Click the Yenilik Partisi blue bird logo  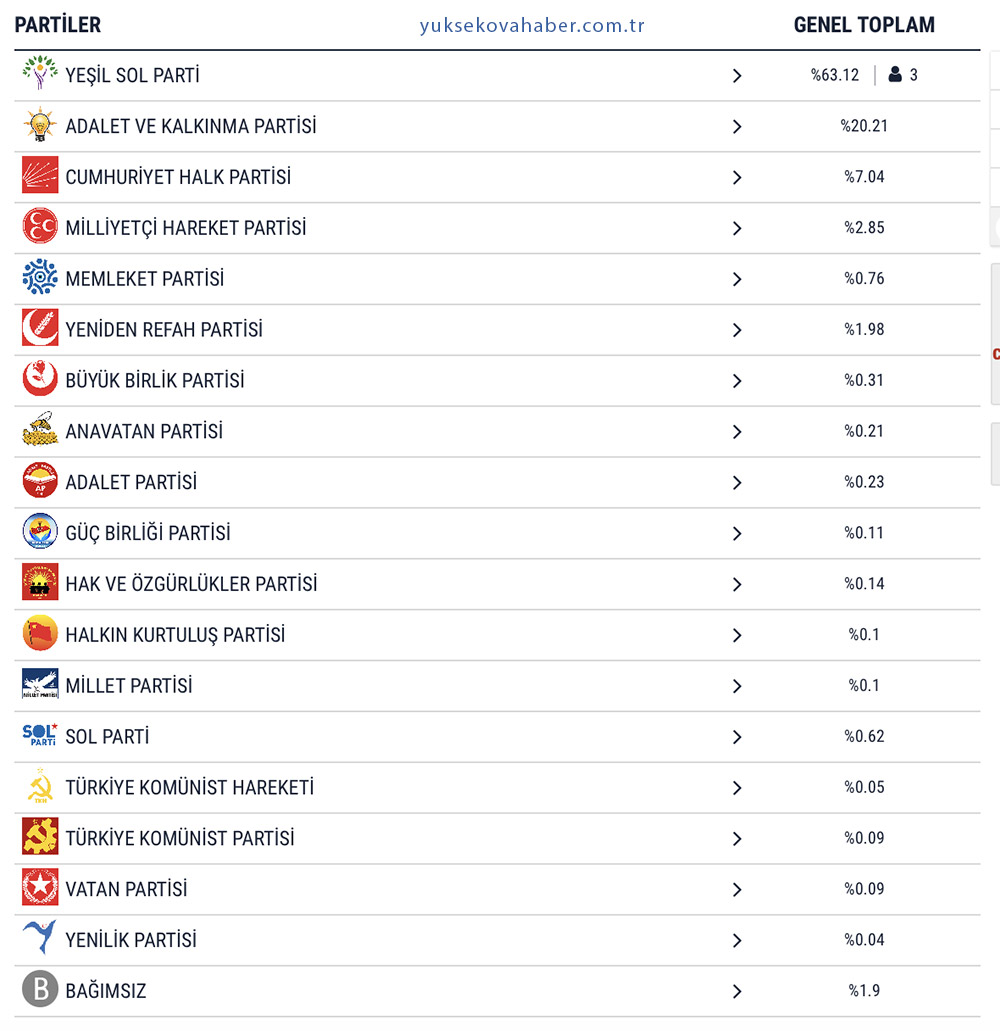click(40, 939)
